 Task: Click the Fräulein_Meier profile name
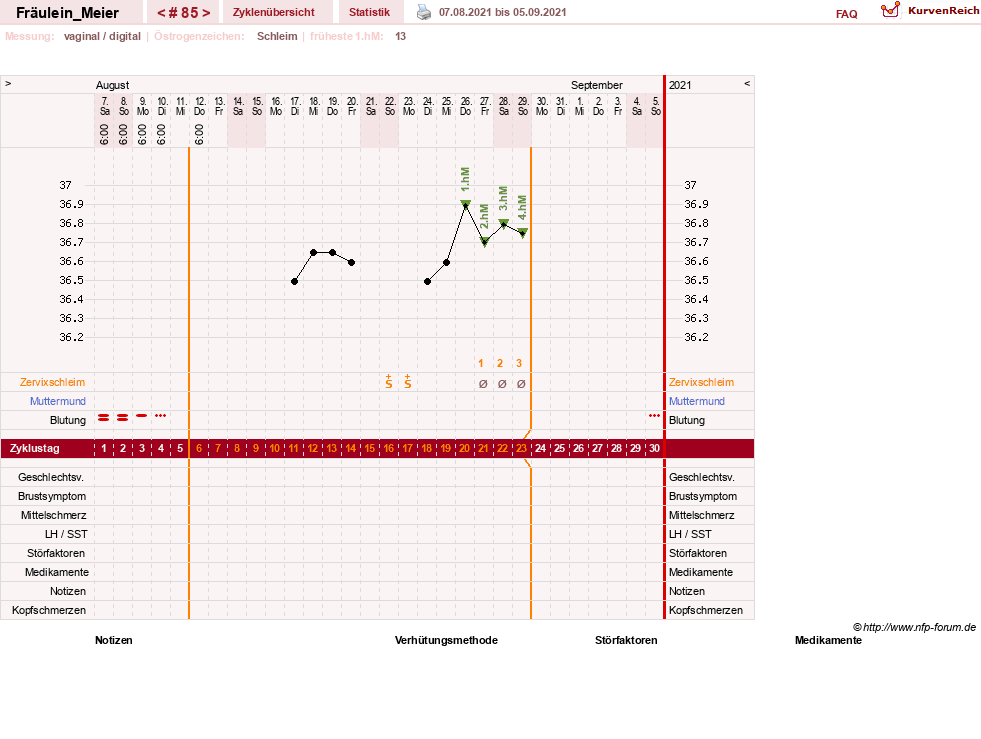68,13
